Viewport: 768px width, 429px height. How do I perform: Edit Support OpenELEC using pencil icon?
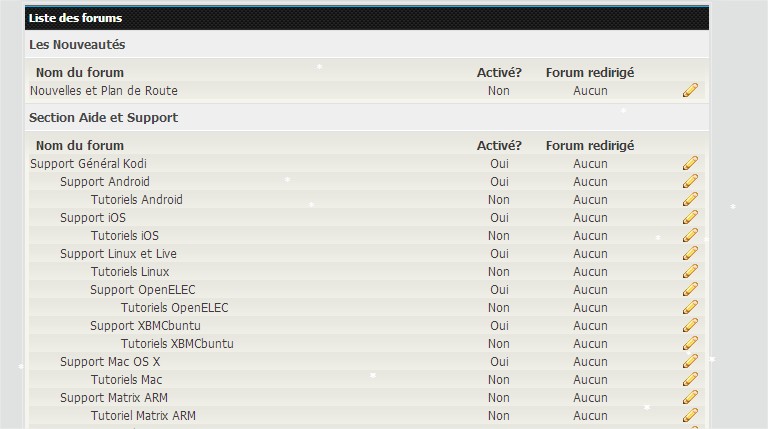click(690, 289)
